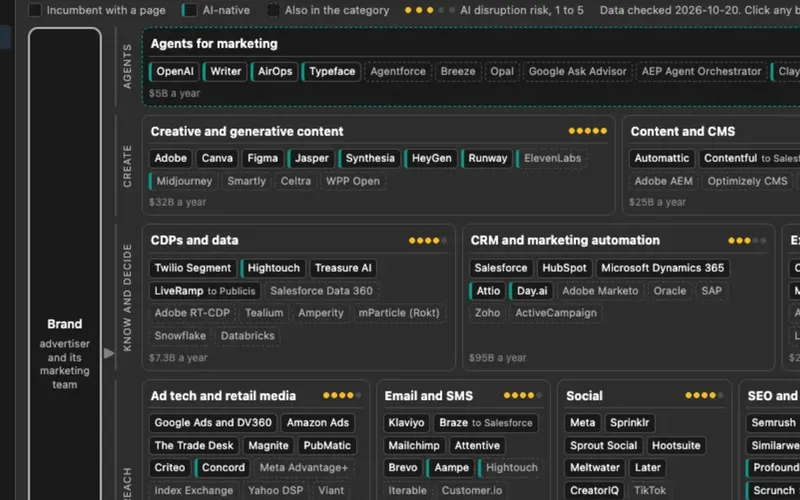Select the mParticle (Rokt) chip
Image resolution: width=800 pixels, height=500 pixels.
(398, 313)
